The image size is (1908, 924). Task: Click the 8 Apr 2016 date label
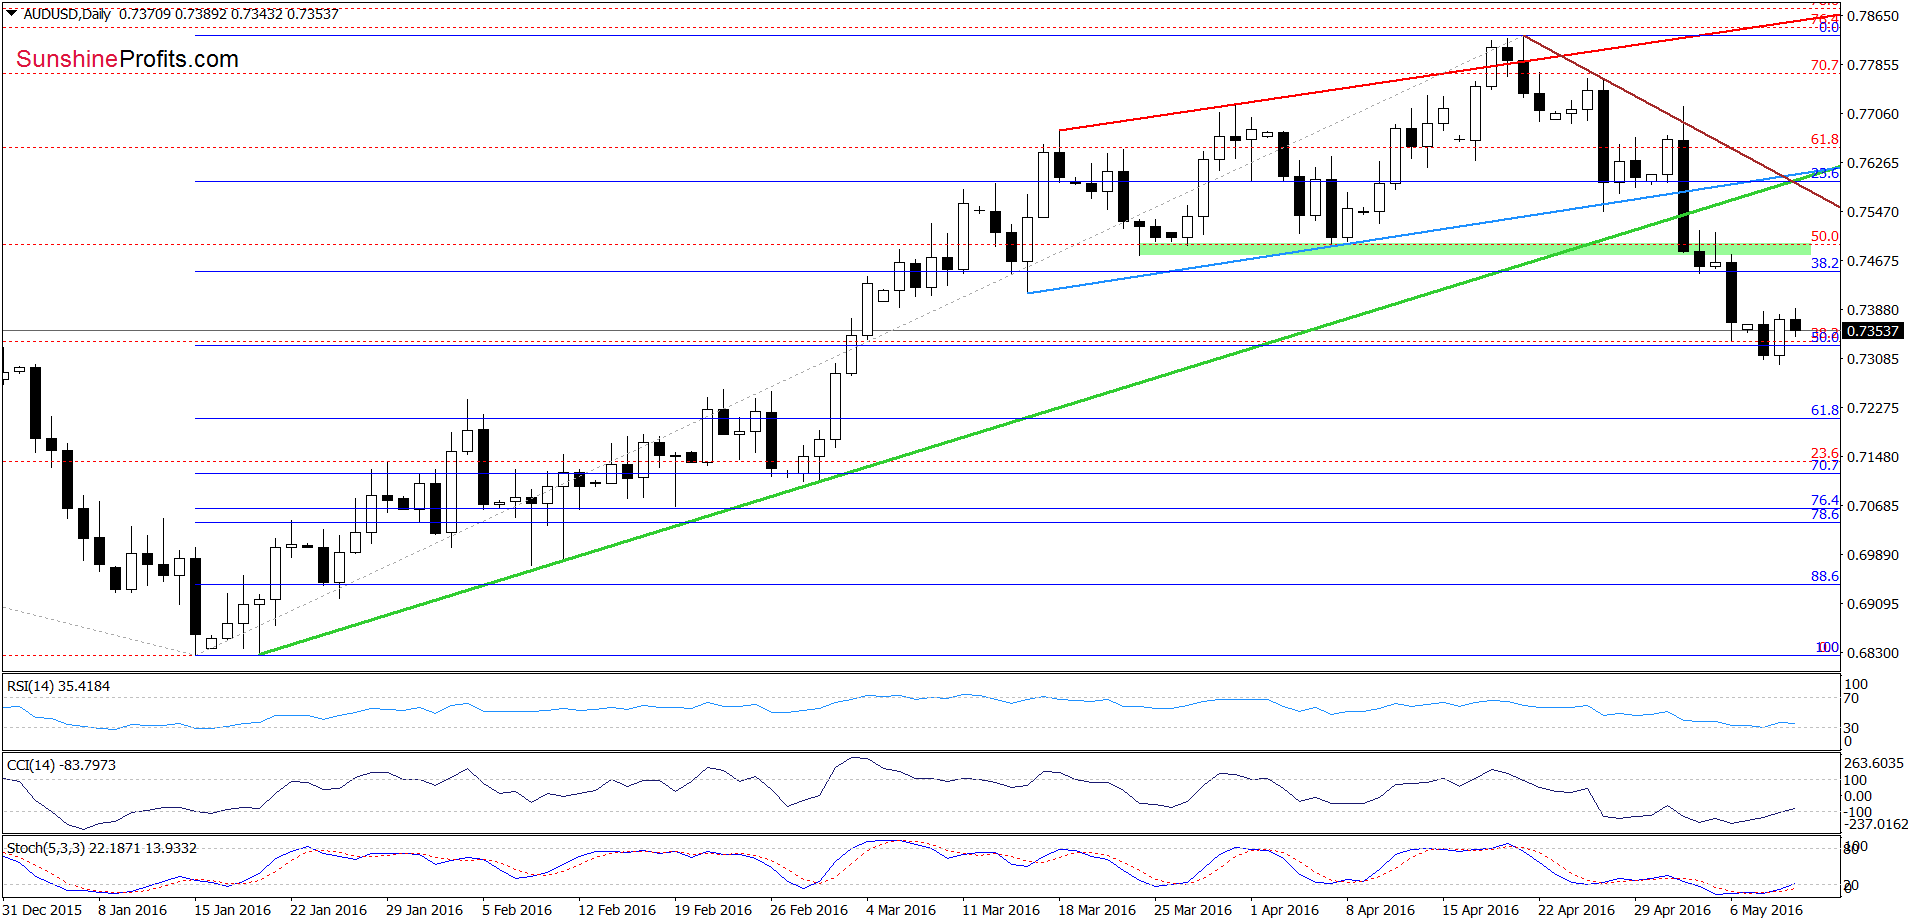(x=1380, y=910)
